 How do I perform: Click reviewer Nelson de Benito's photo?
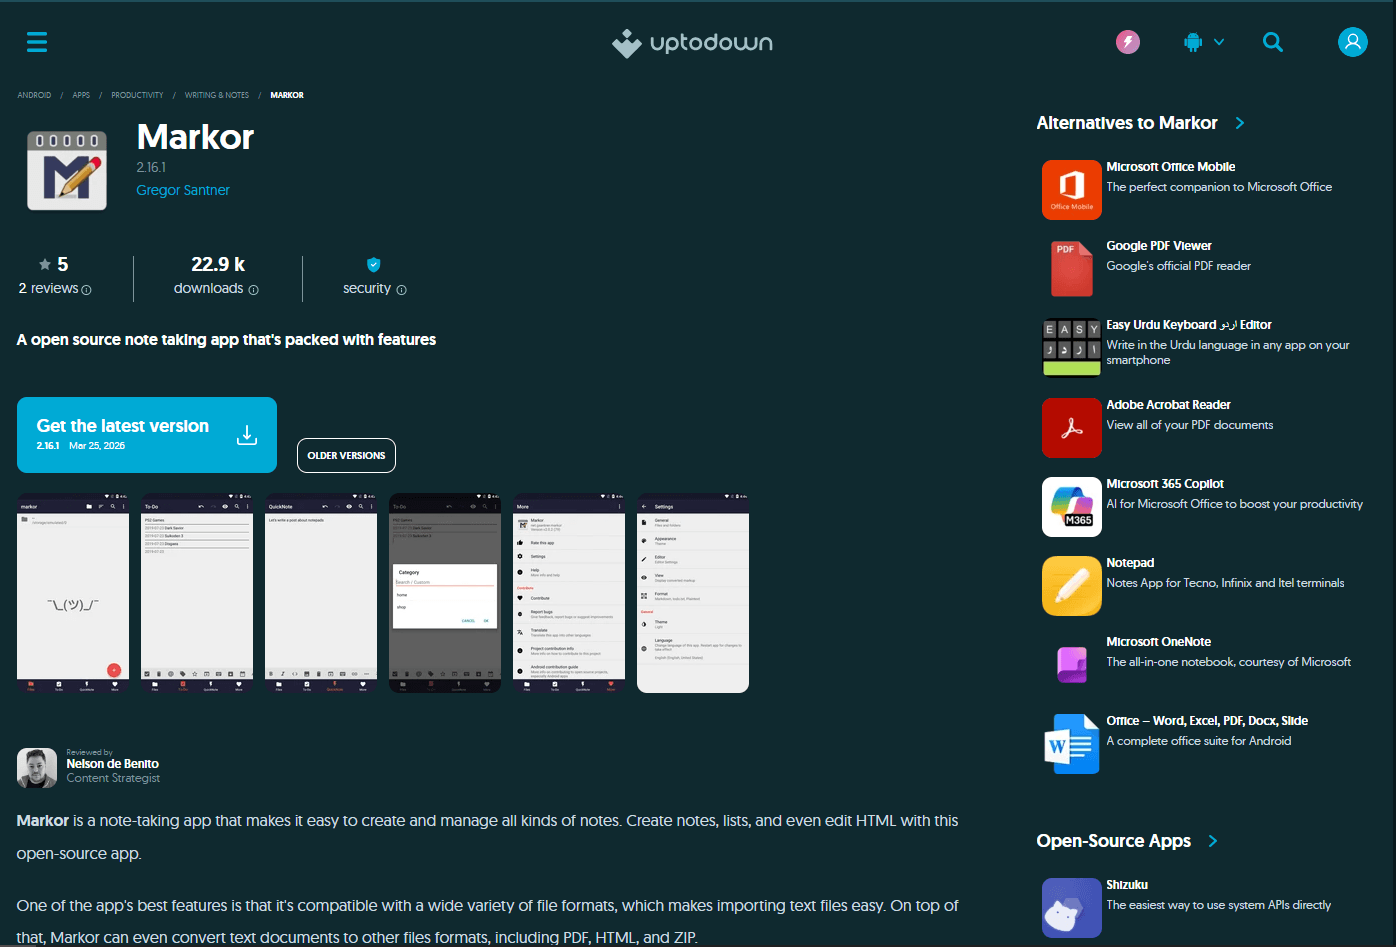(37, 768)
